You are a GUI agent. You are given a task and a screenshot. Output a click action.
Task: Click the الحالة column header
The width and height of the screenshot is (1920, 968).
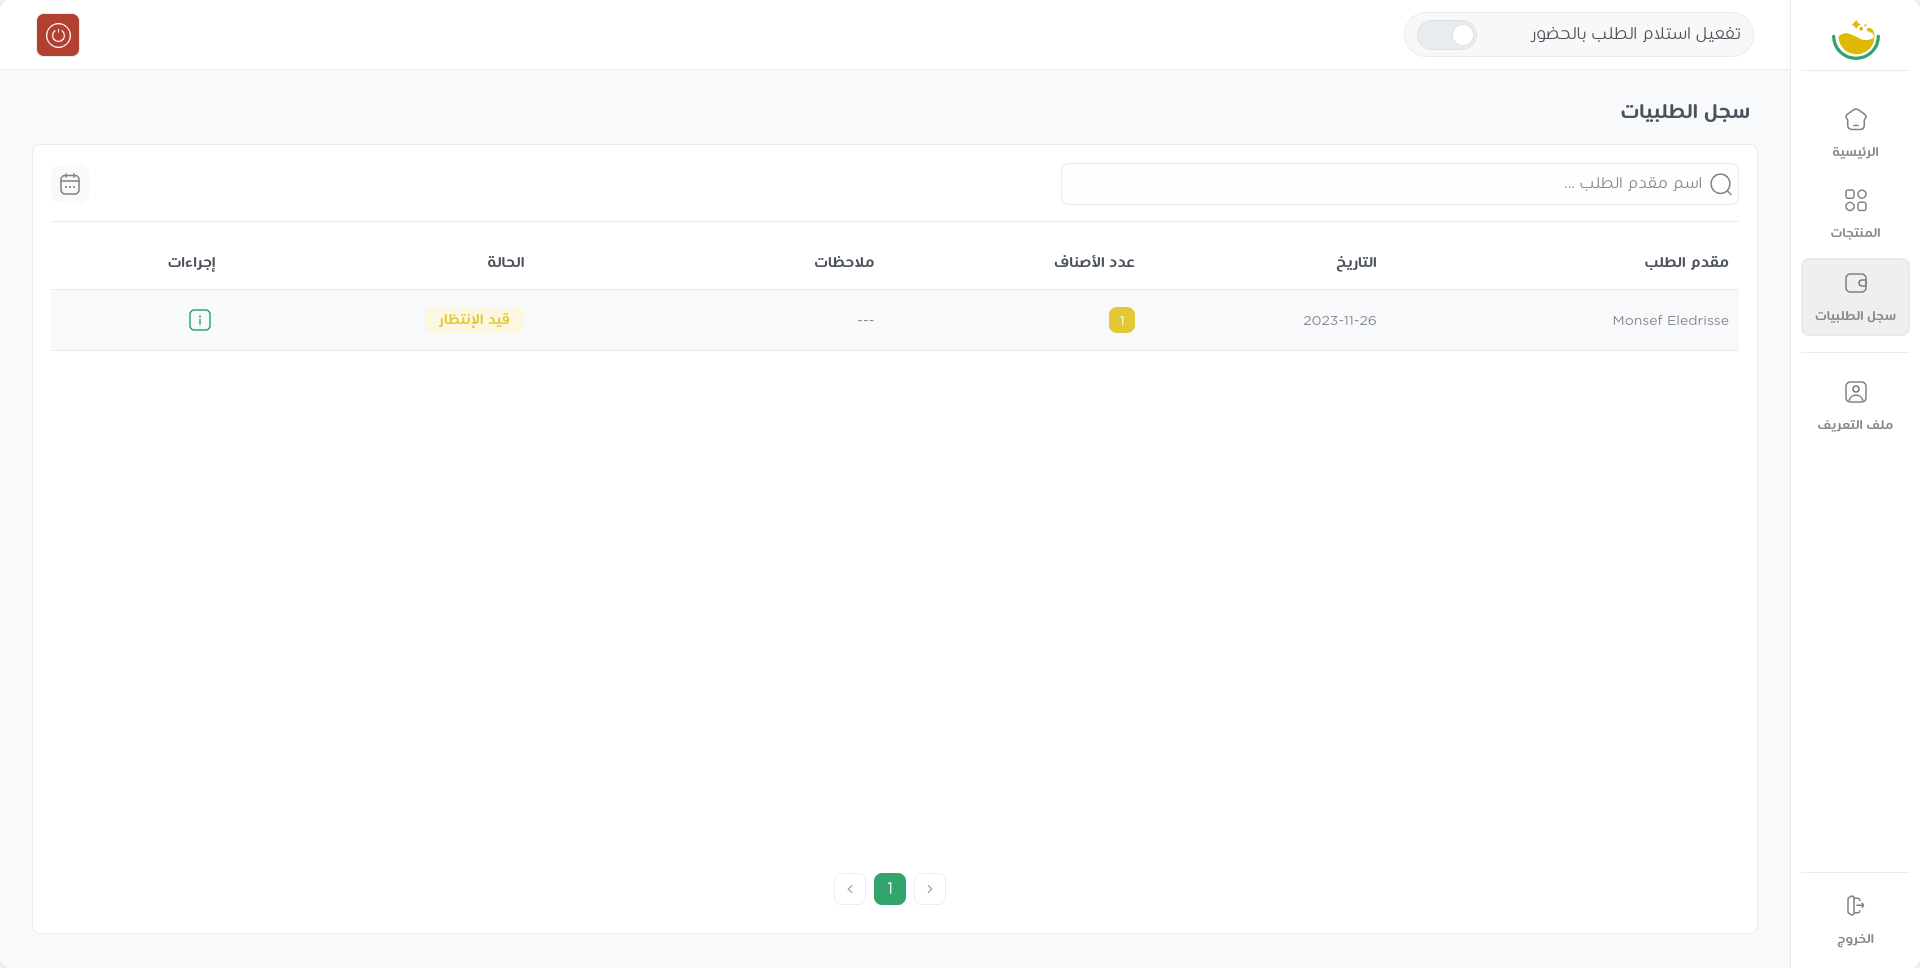[x=506, y=262]
